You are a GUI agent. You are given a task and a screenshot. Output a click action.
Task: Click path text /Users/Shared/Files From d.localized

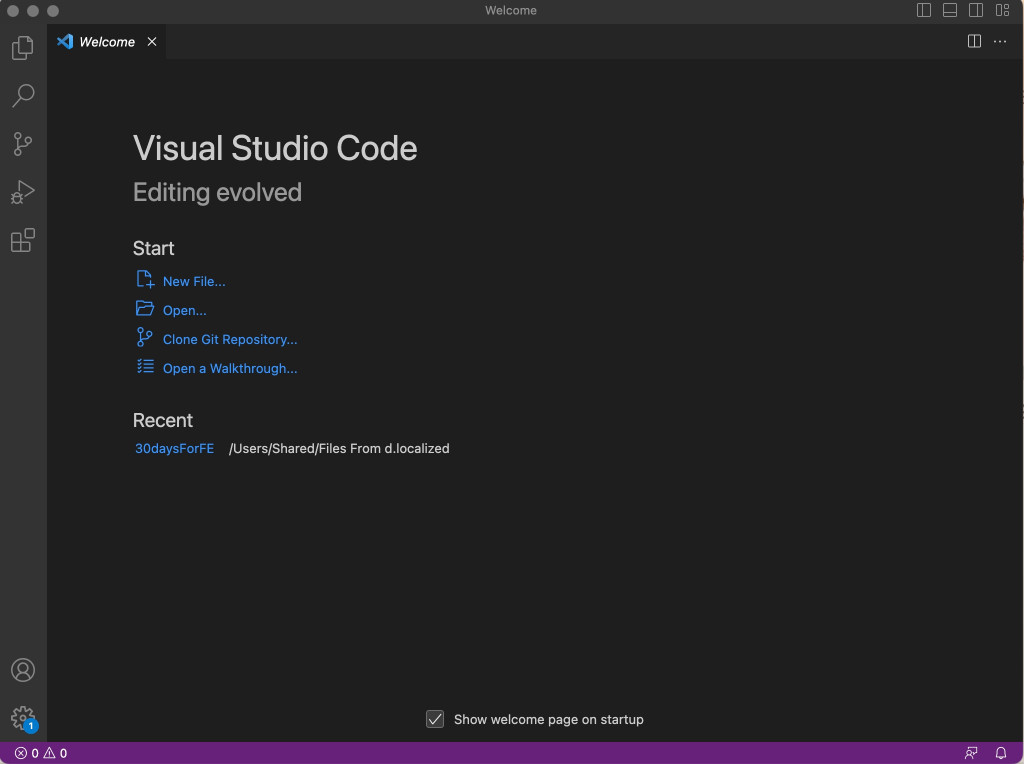click(339, 449)
